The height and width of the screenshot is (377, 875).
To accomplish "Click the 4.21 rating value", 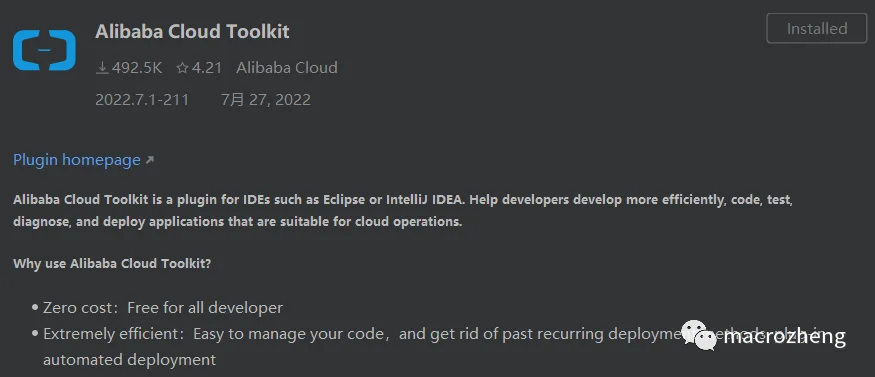I will click(206, 68).
